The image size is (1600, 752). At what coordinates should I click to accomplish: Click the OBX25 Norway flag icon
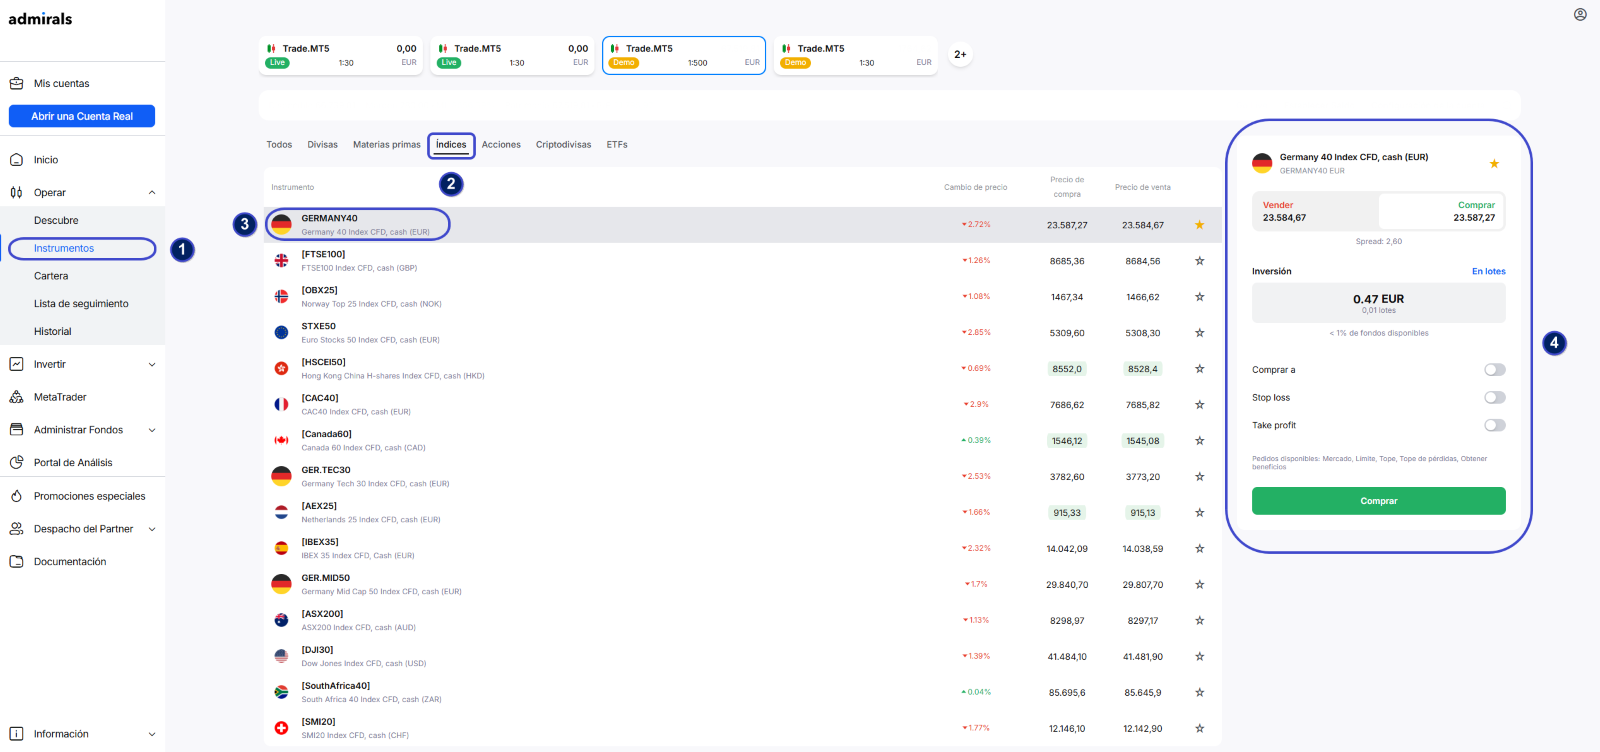(281, 297)
